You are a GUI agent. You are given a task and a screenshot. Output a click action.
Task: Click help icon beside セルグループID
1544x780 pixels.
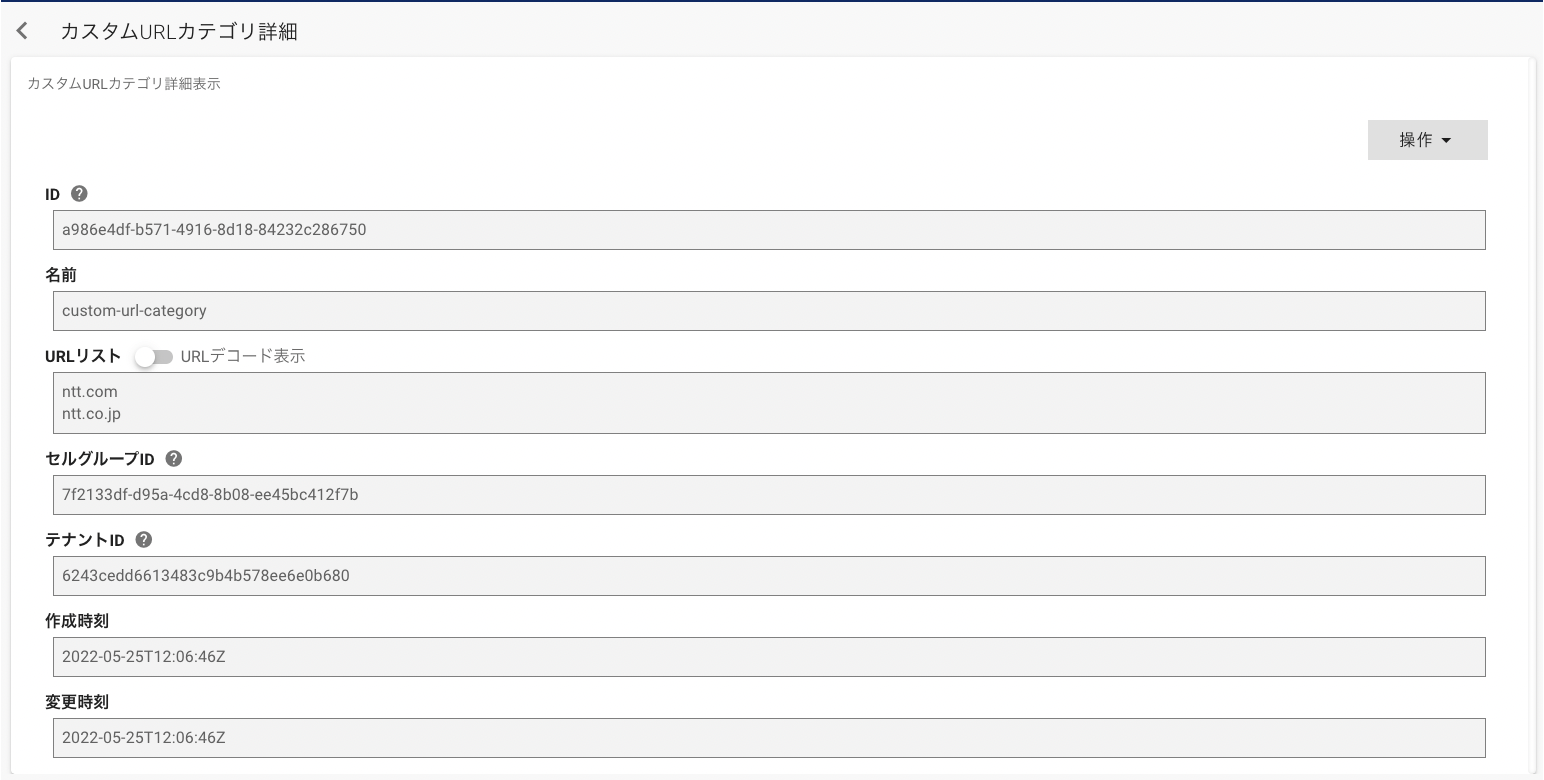pyautogui.click(x=174, y=459)
